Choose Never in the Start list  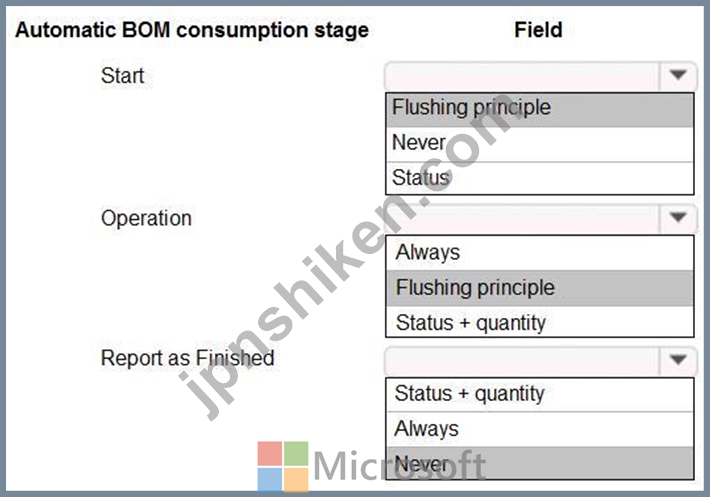540,144
